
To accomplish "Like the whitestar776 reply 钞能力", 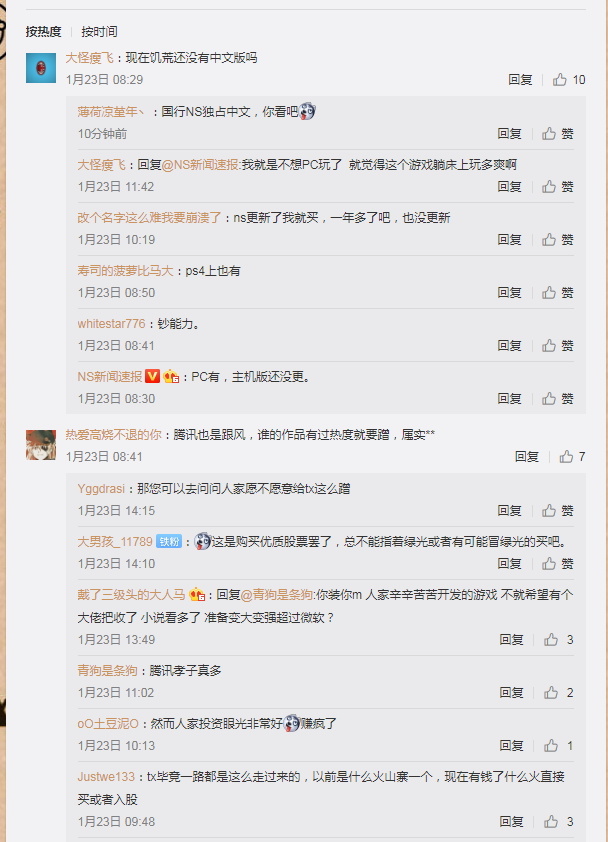I will coord(558,346).
